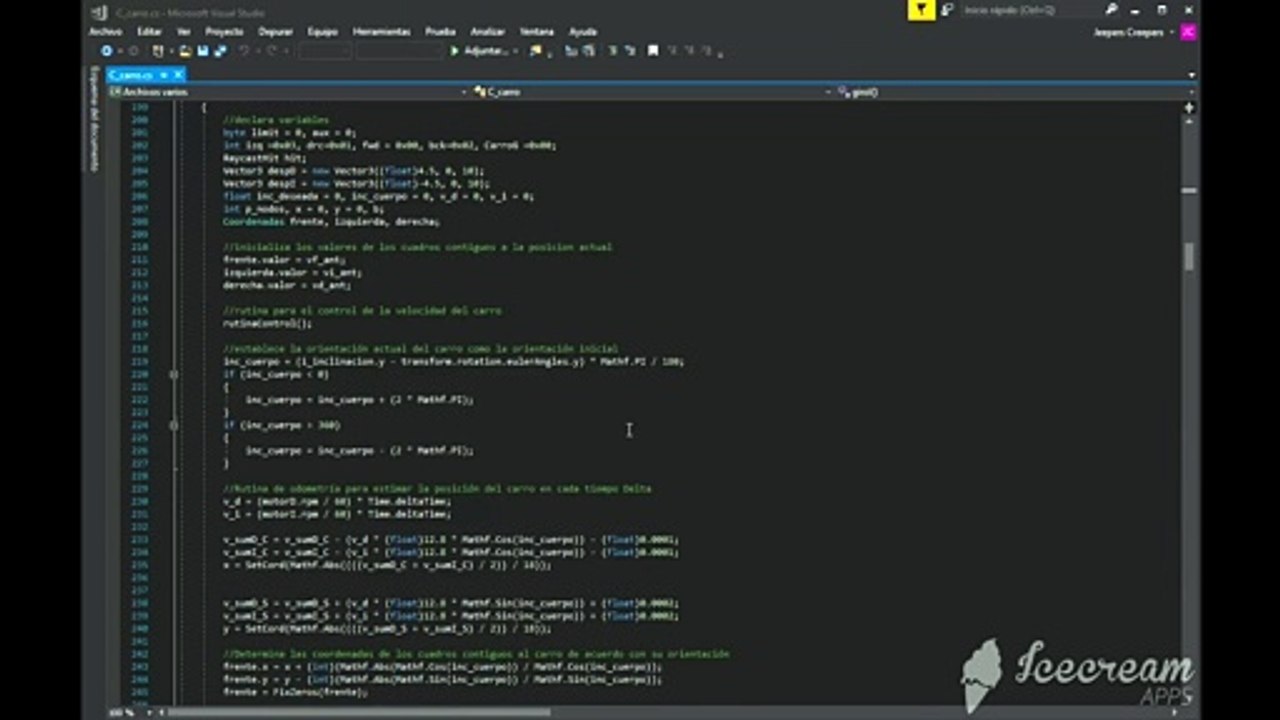1280x720 pixels.
Task: Click the green Adjuntar start icon
Action: tap(455, 50)
